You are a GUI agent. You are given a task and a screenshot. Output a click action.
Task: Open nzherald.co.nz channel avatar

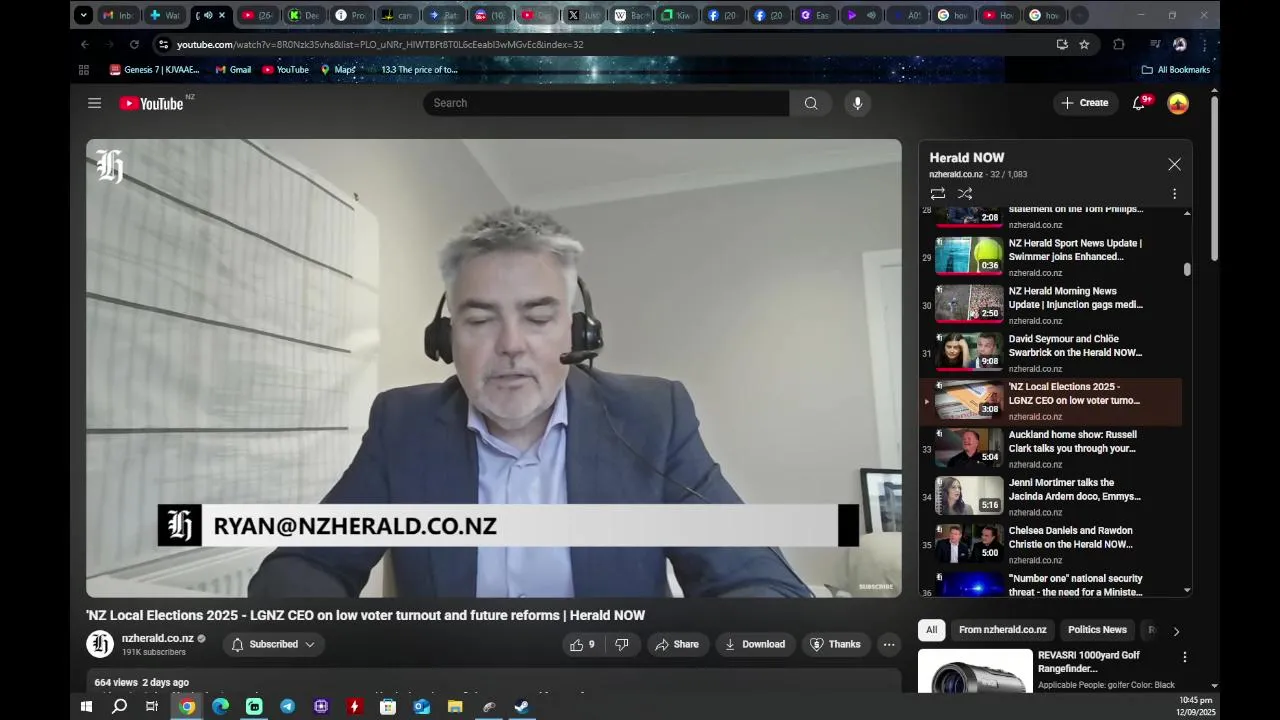coord(100,644)
